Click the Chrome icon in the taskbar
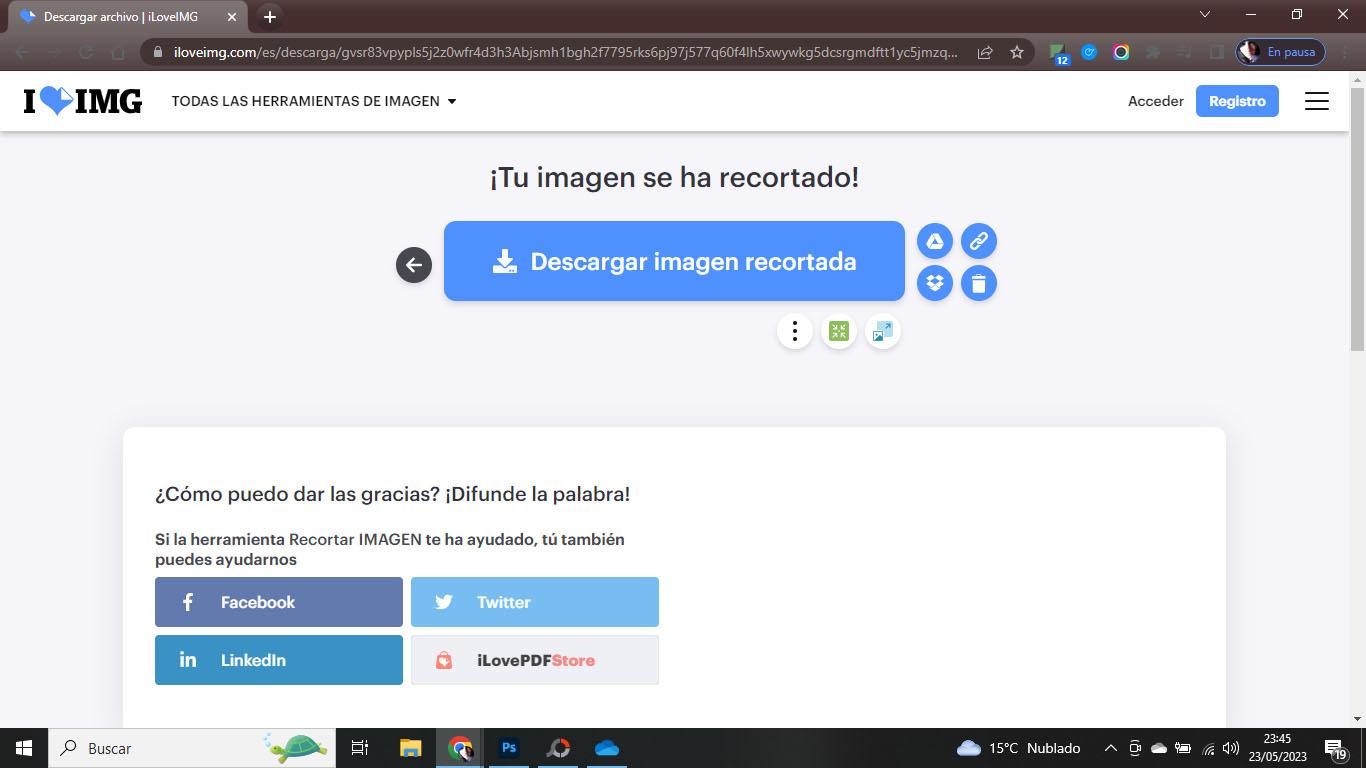The width and height of the screenshot is (1366, 768). pos(460,748)
